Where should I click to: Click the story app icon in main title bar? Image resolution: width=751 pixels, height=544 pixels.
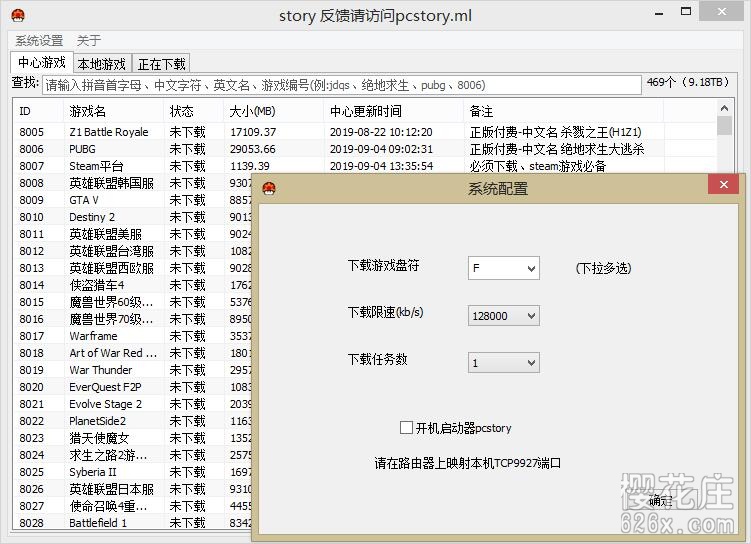point(18,15)
